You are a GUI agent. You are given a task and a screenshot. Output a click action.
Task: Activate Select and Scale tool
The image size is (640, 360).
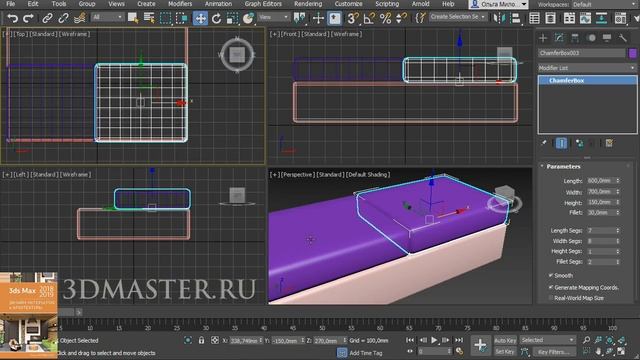click(232, 18)
